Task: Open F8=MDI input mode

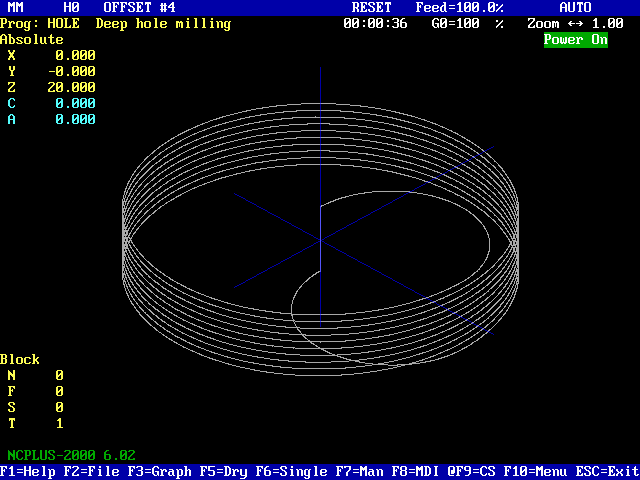Action: (x=416, y=472)
